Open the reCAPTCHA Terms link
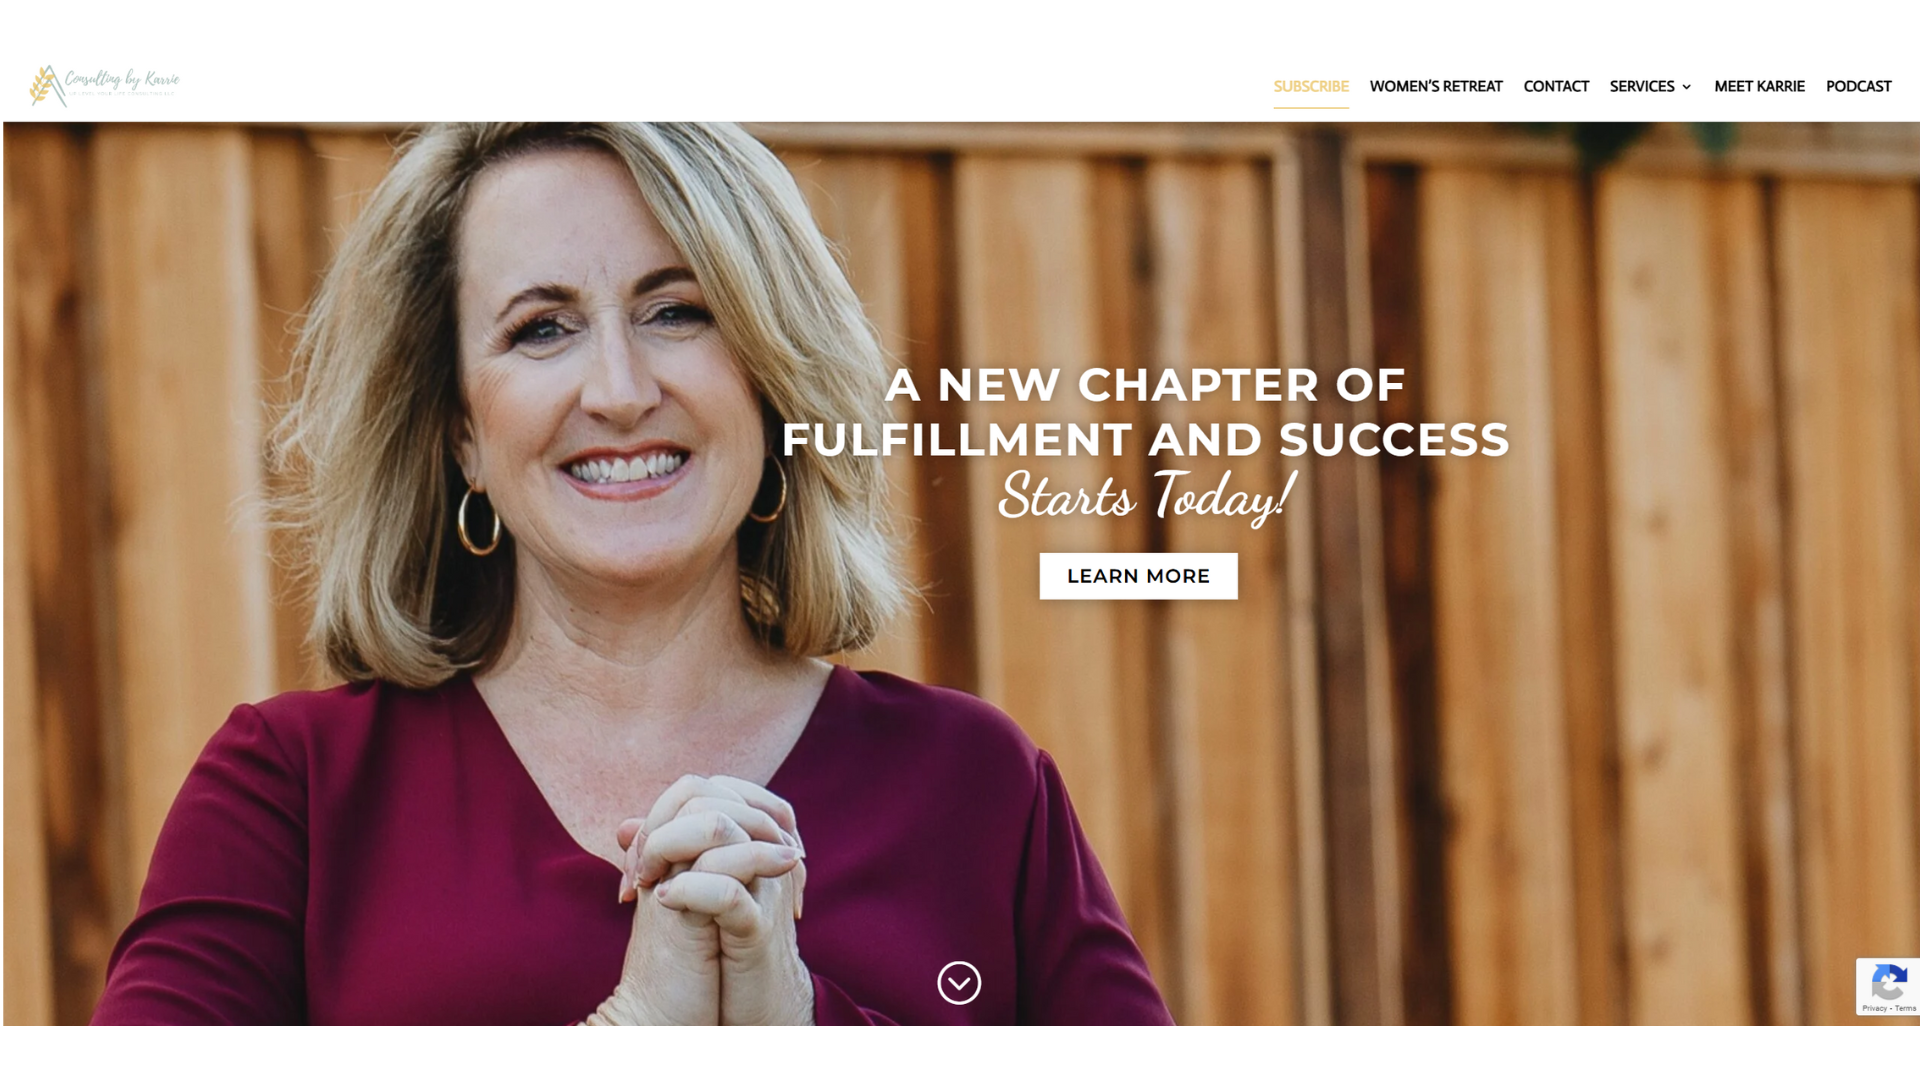This screenshot has width=1920, height=1080. pos(1905,1008)
